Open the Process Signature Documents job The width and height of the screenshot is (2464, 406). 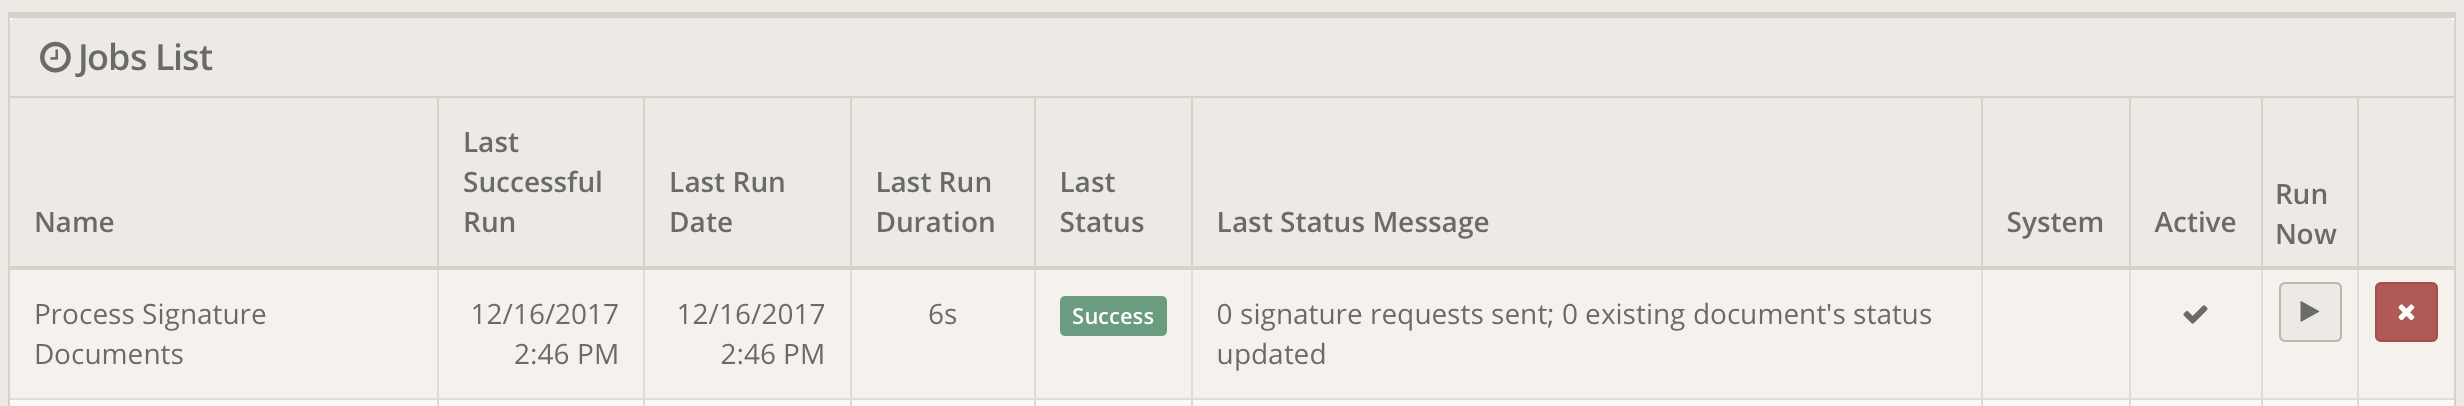point(150,334)
